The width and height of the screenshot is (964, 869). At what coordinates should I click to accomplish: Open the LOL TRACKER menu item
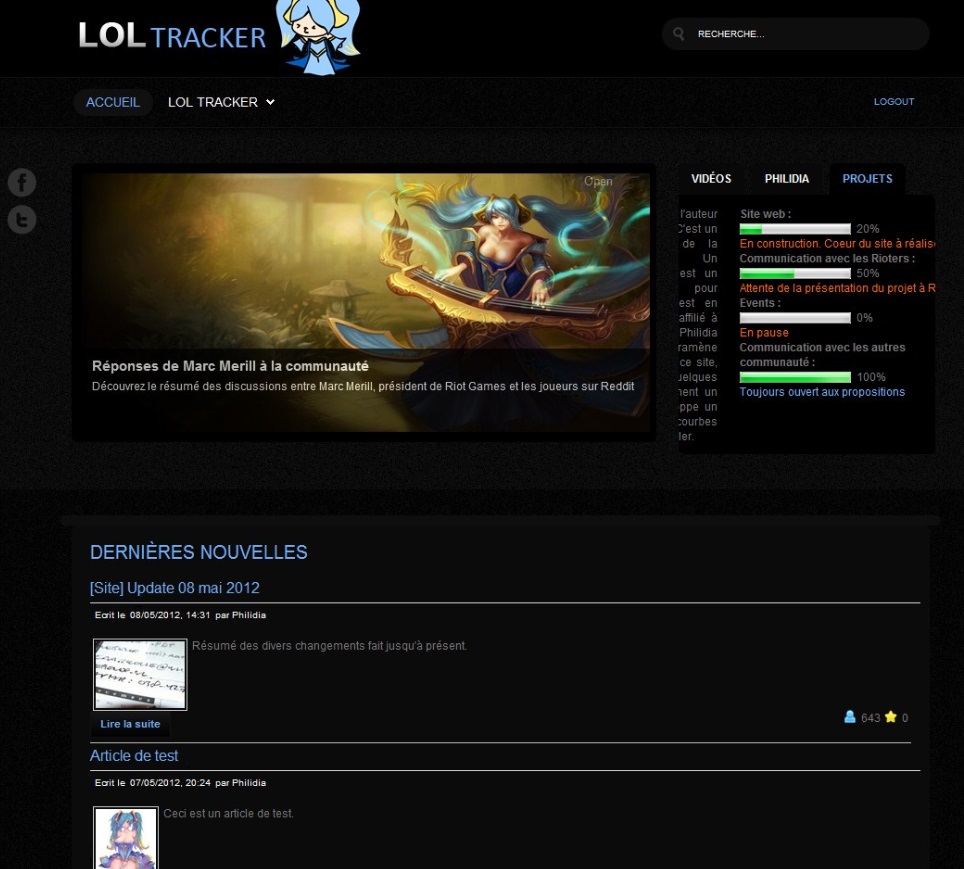click(x=213, y=102)
